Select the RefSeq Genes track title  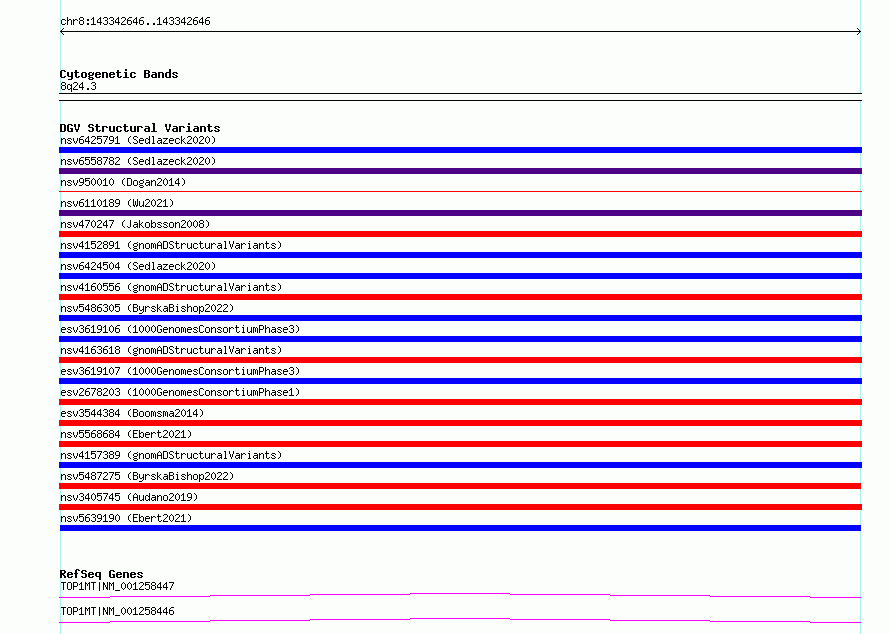click(x=101, y=574)
